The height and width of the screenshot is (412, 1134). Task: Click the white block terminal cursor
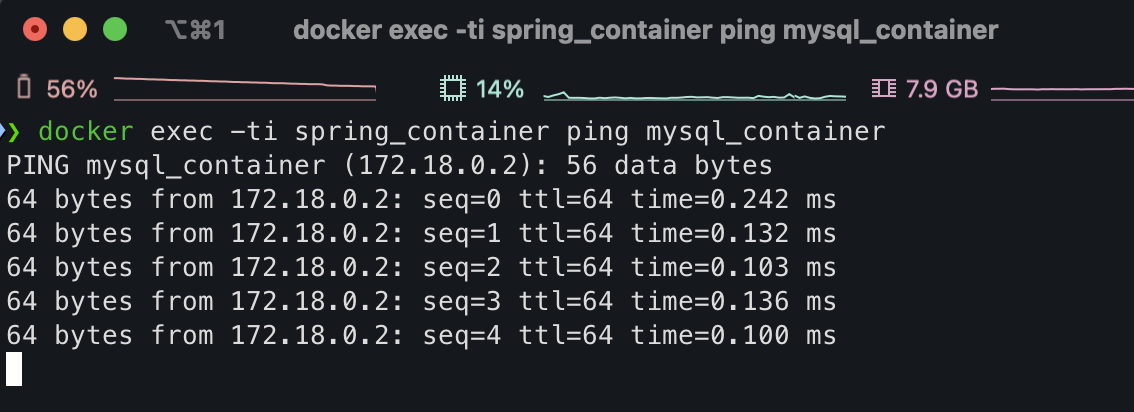14,369
